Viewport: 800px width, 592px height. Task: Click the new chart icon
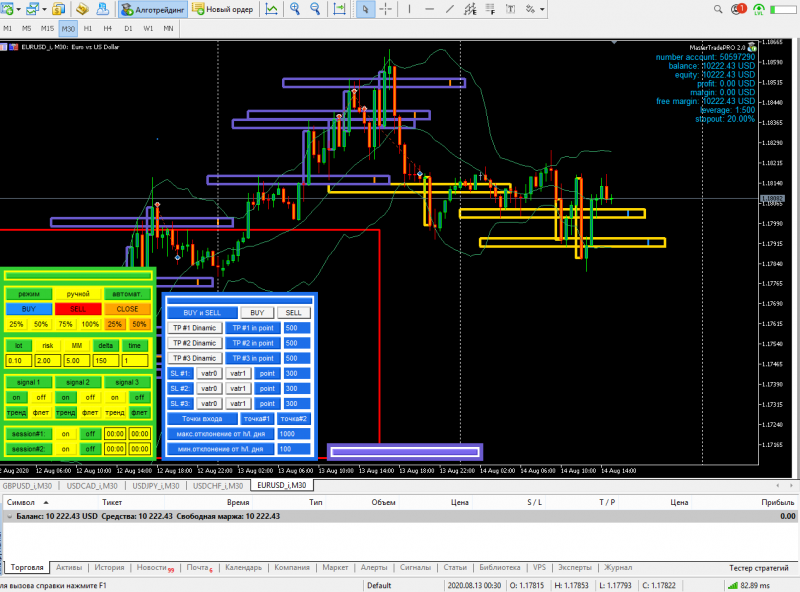[x=7, y=9]
